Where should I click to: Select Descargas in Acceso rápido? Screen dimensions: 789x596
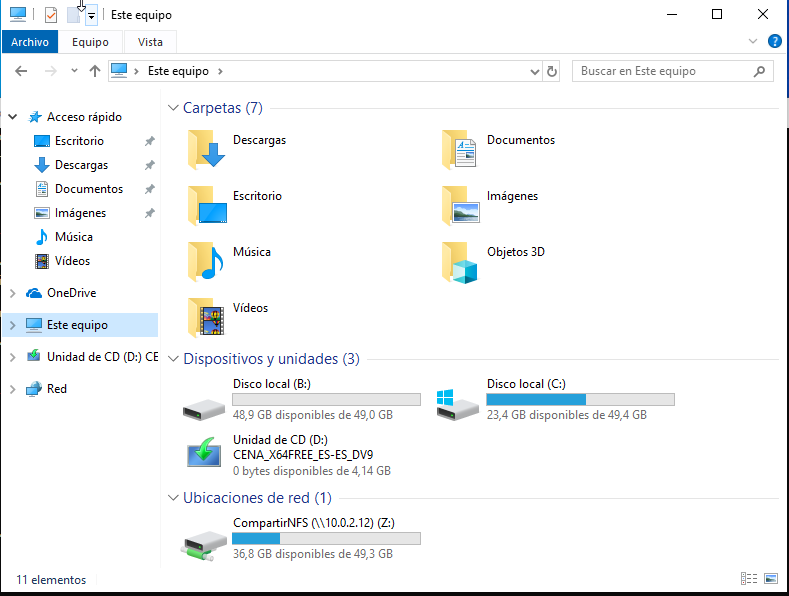coord(81,165)
